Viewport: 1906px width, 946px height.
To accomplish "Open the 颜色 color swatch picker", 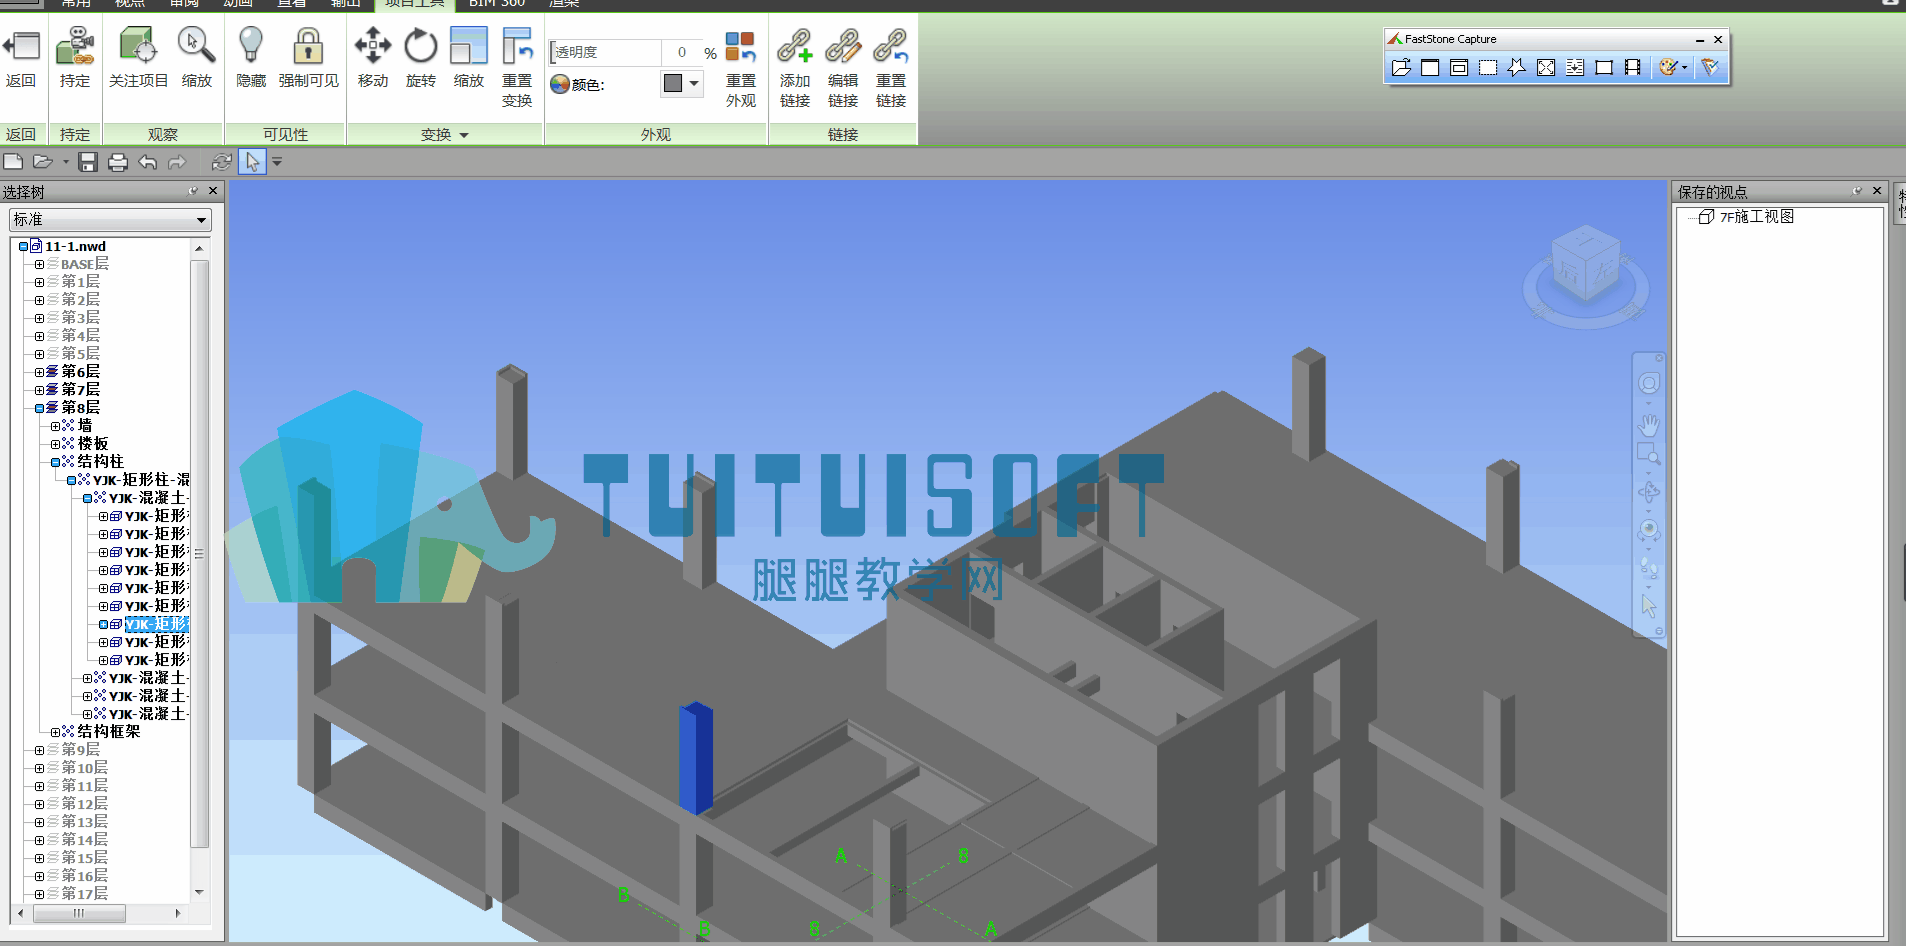I will [x=682, y=83].
